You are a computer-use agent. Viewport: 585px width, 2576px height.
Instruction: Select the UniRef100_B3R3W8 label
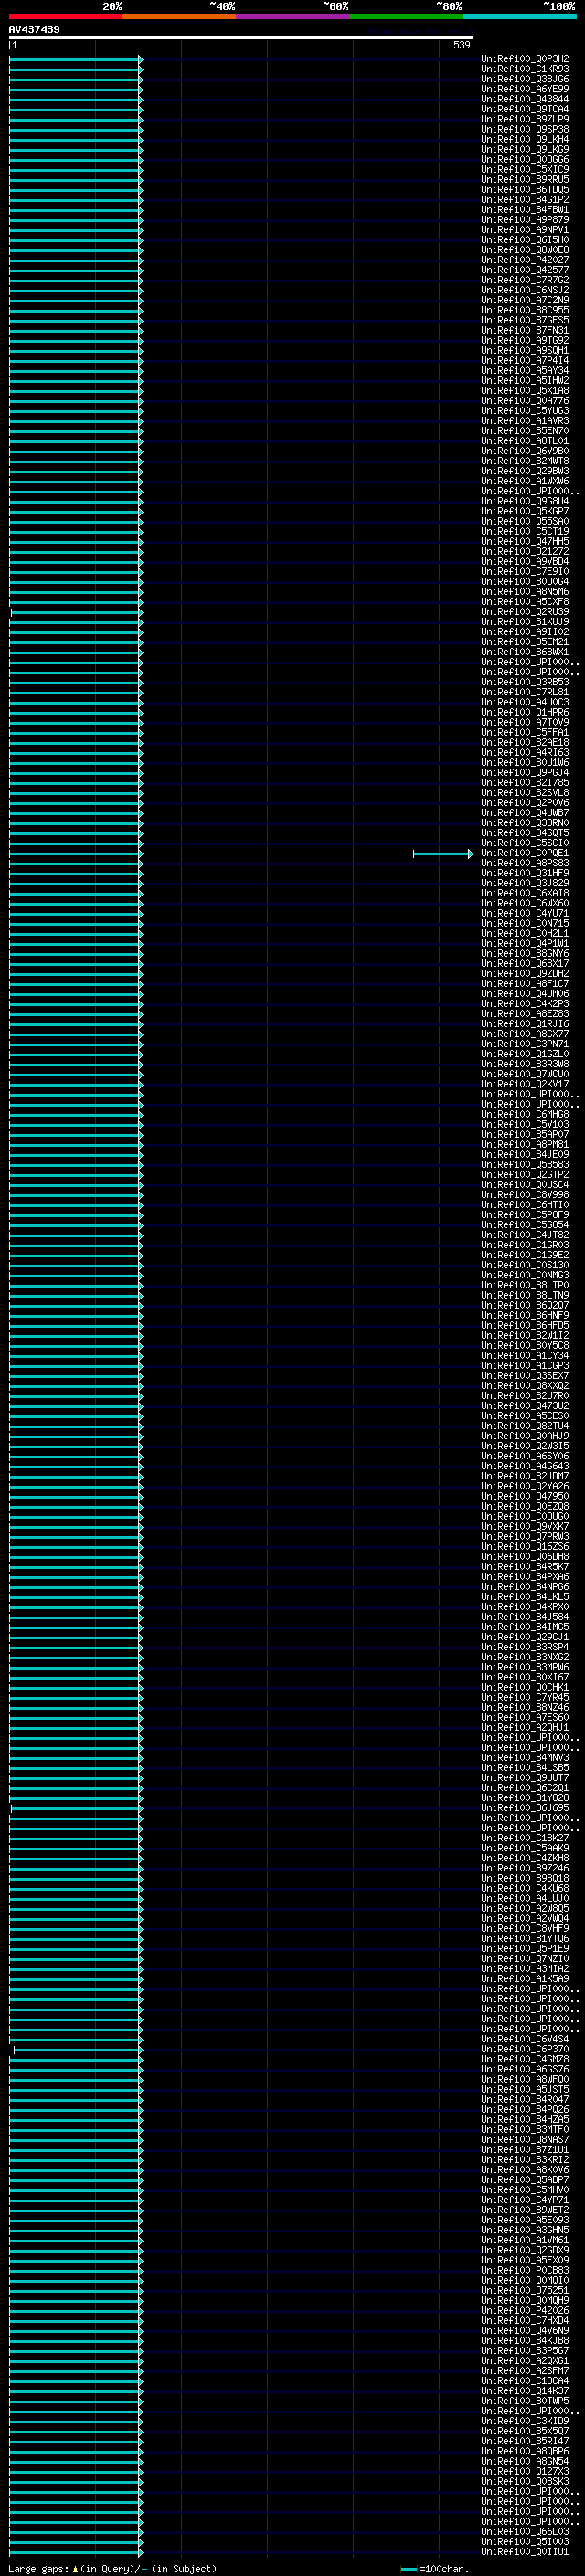pyautogui.click(x=525, y=1064)
